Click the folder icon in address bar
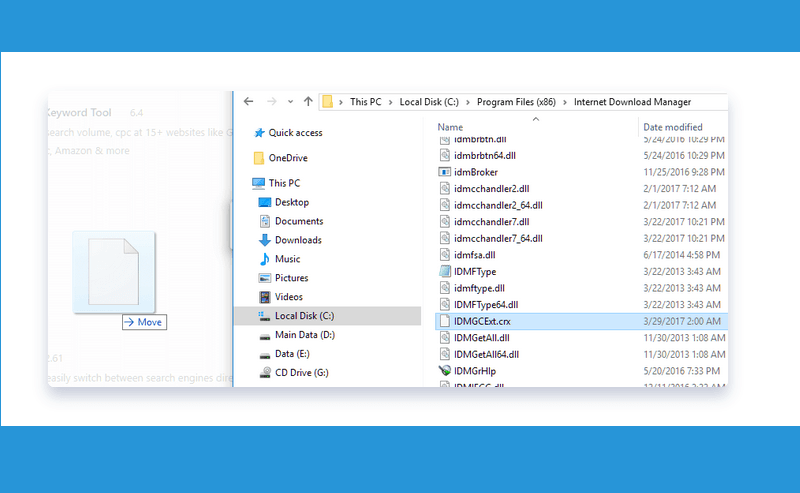 328,102
